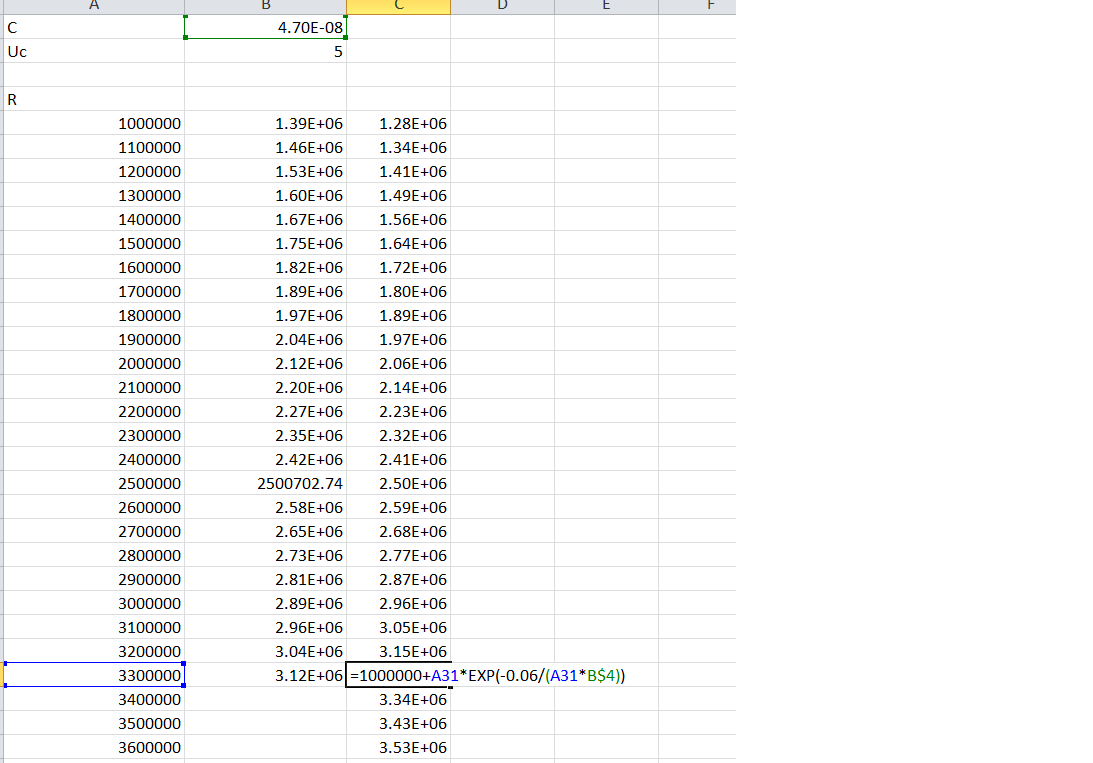
Task: Select cell 1100000 in column A
Action: [x=94, y=148]
